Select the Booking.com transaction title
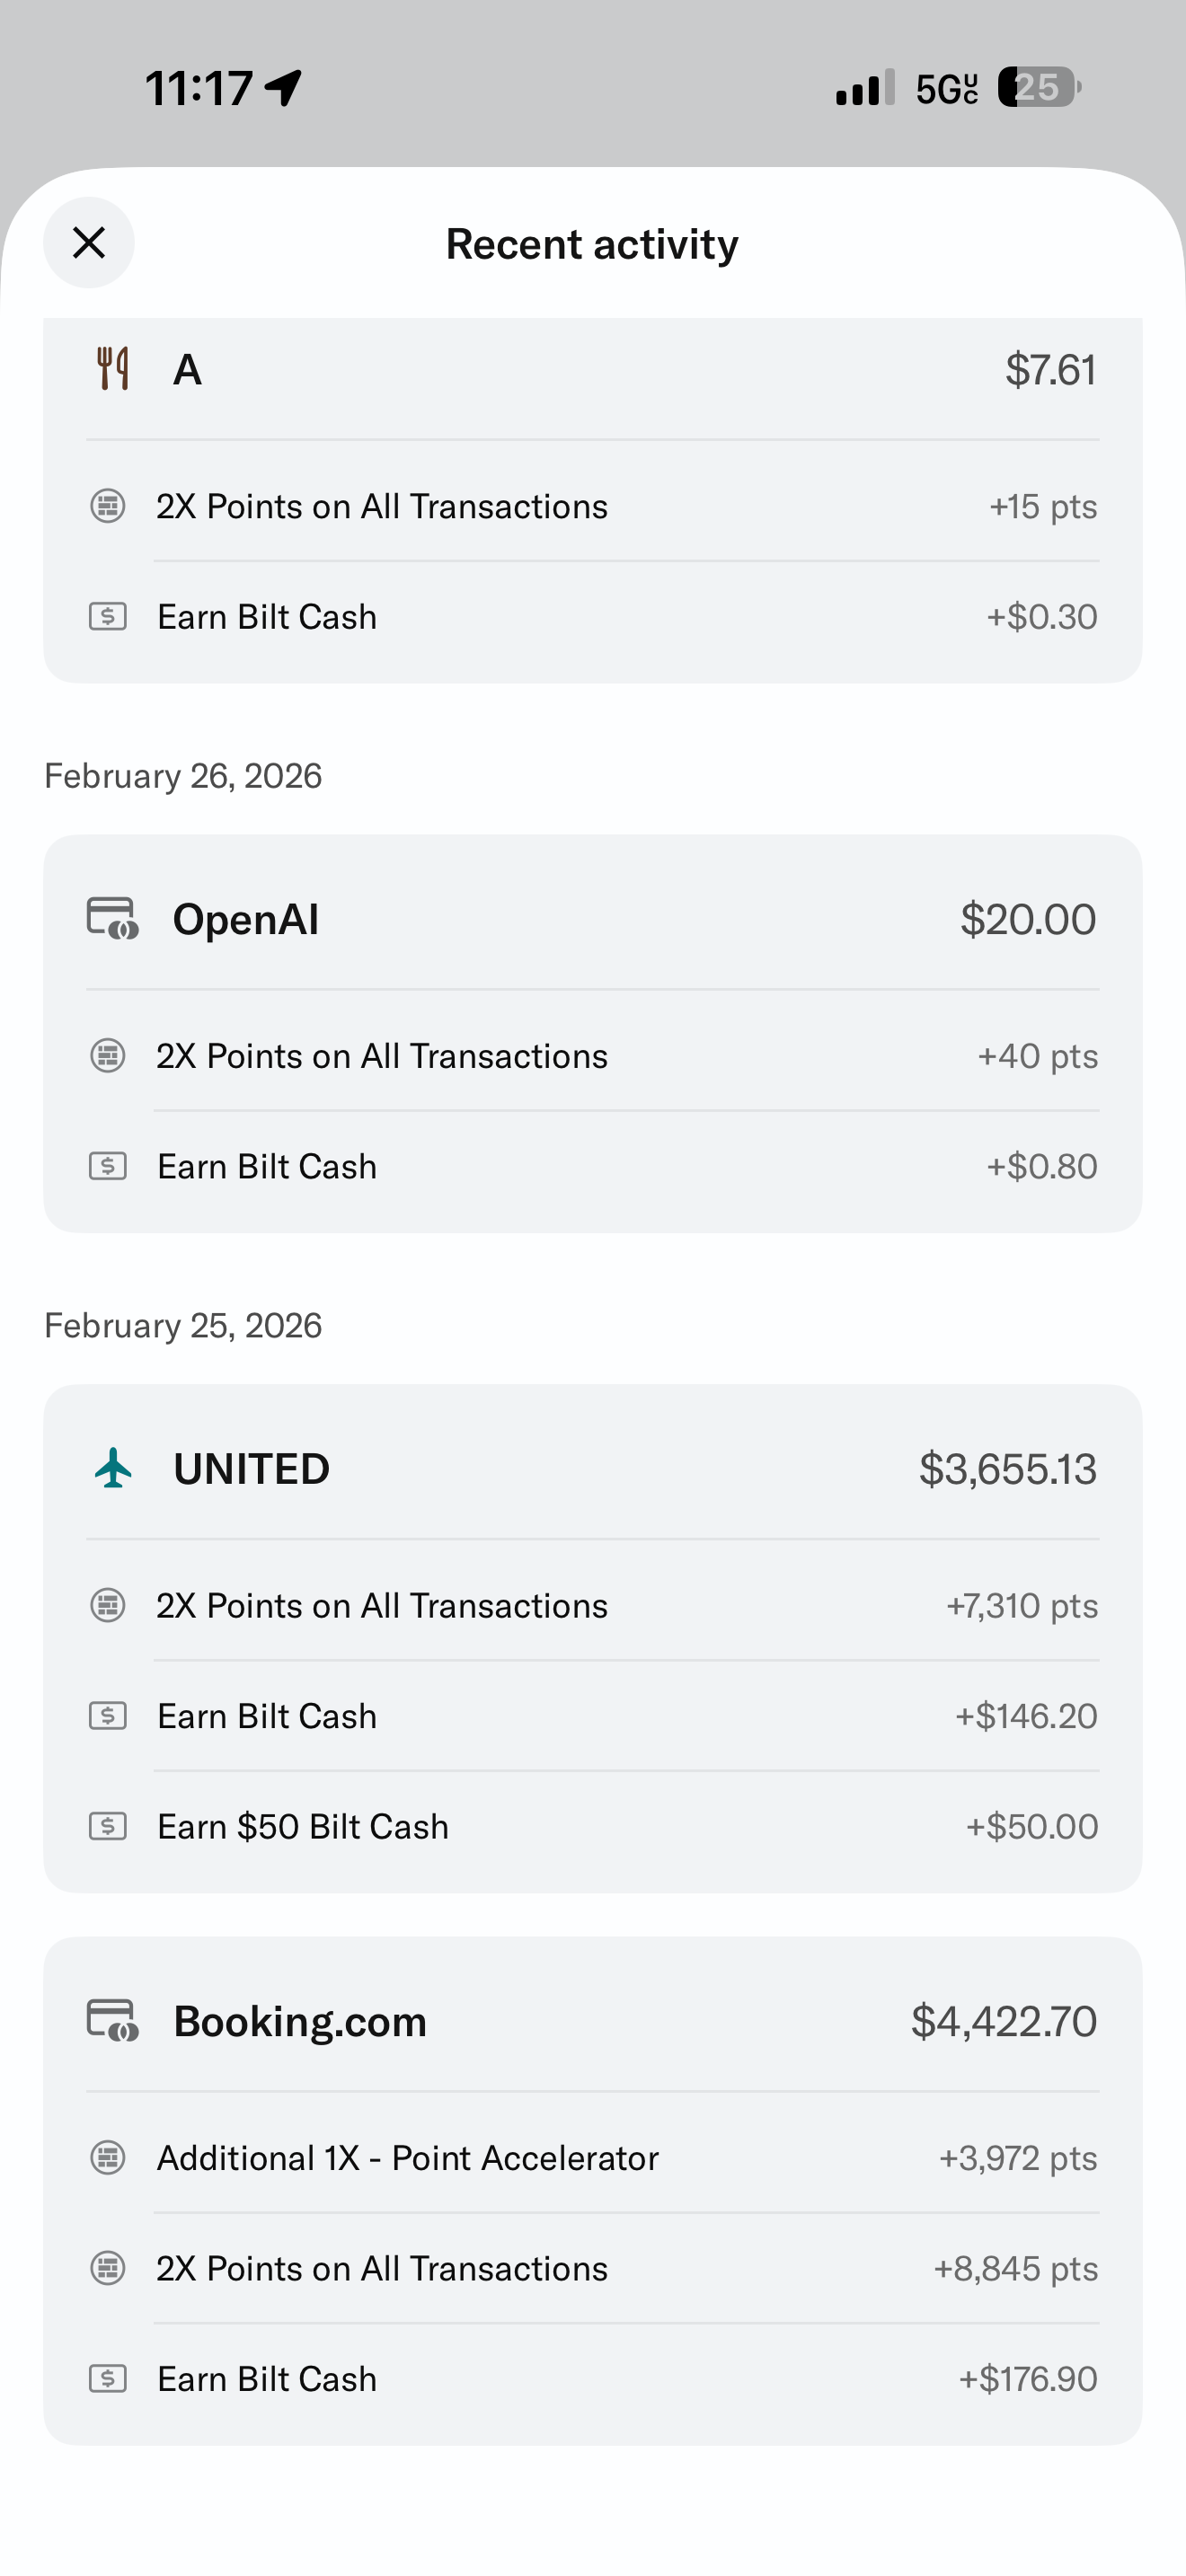 point(300,2021)
